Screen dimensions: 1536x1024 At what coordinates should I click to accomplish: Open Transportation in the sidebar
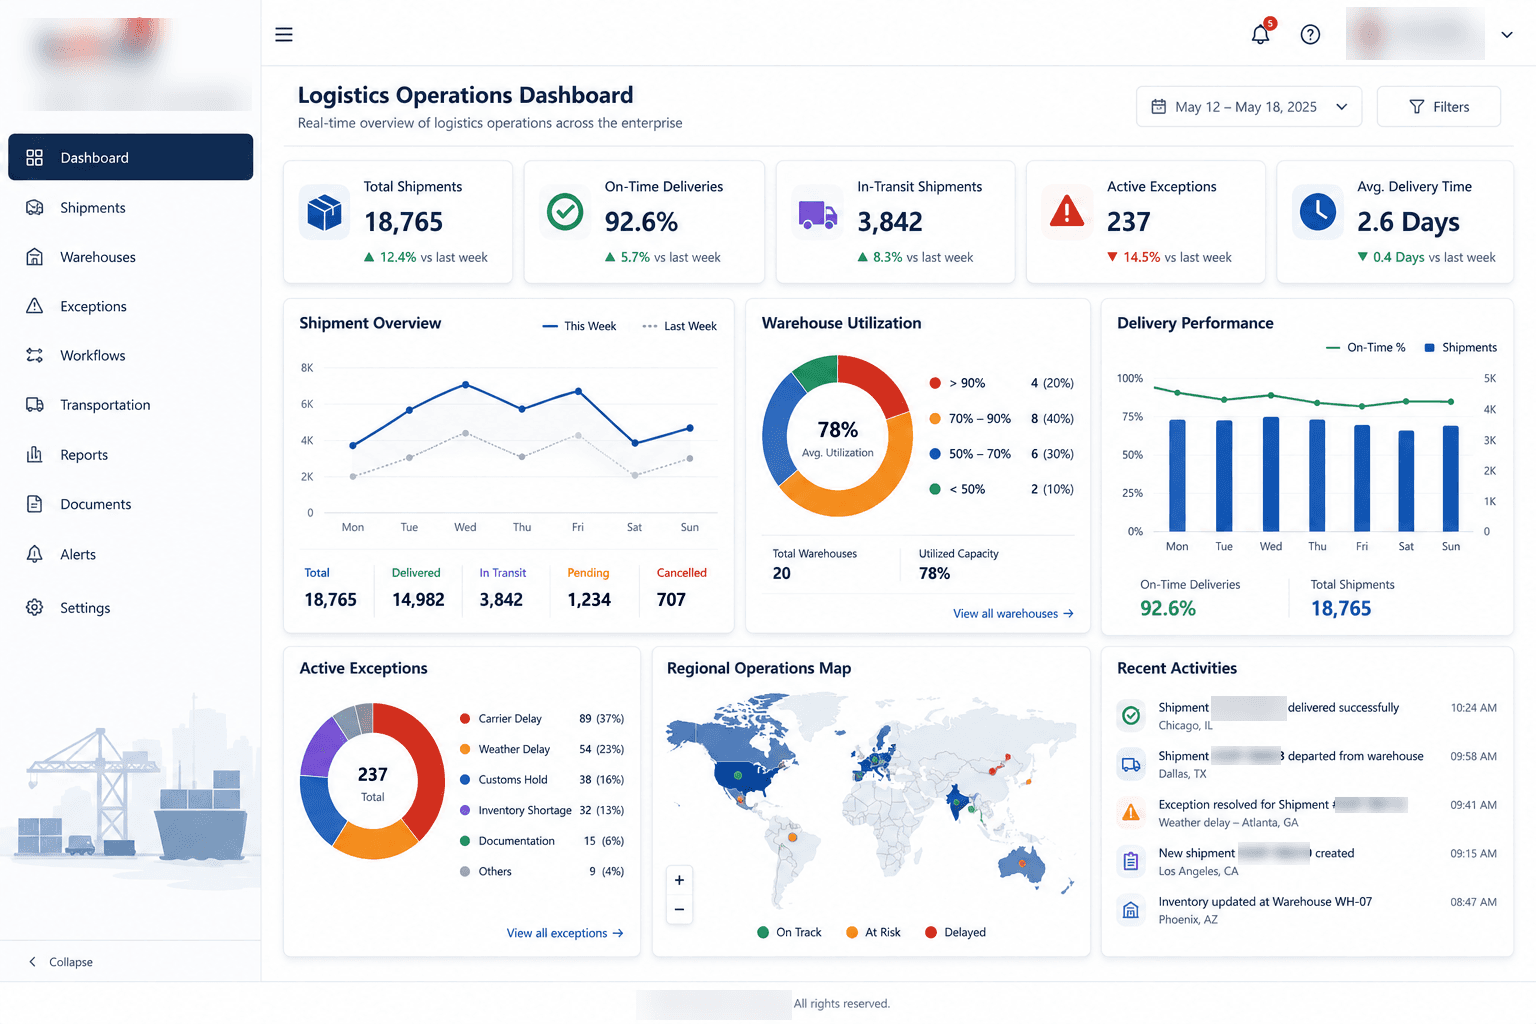tap(130, 405)
